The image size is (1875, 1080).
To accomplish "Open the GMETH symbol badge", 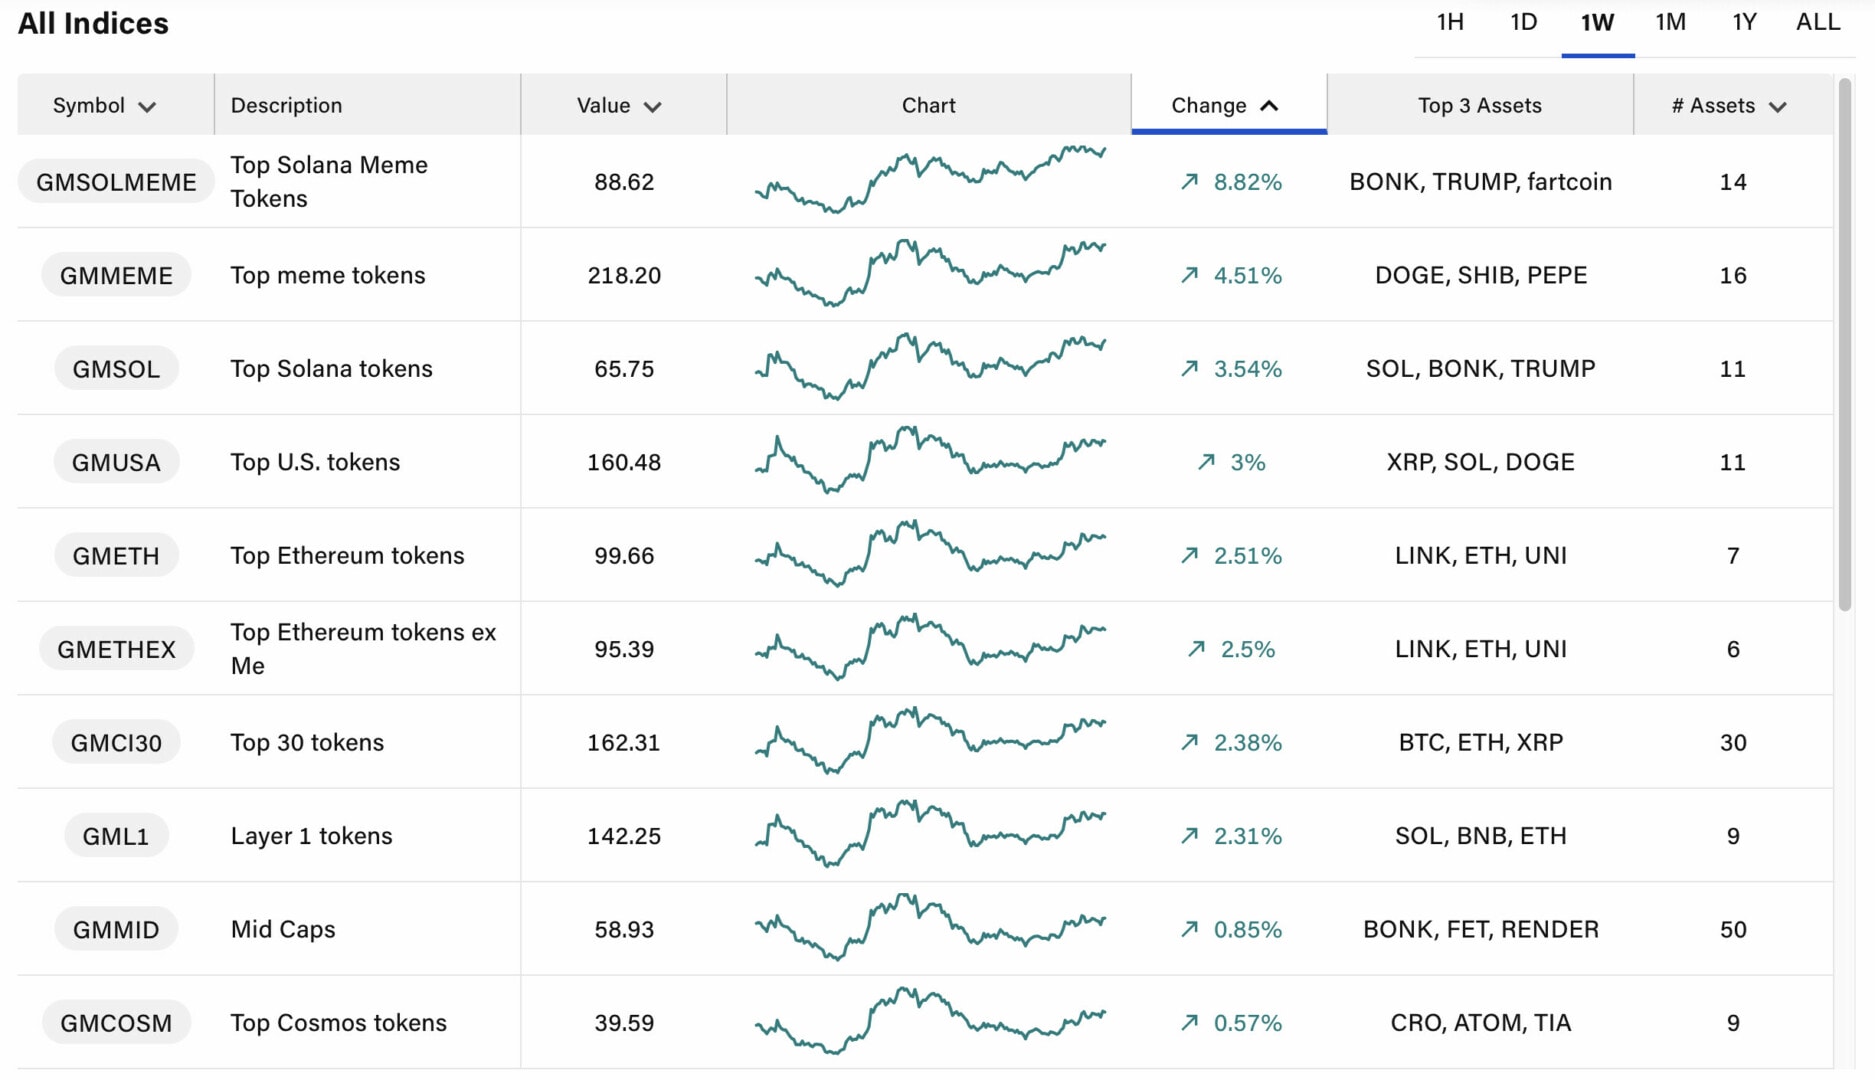I will [x=116, y=556].
